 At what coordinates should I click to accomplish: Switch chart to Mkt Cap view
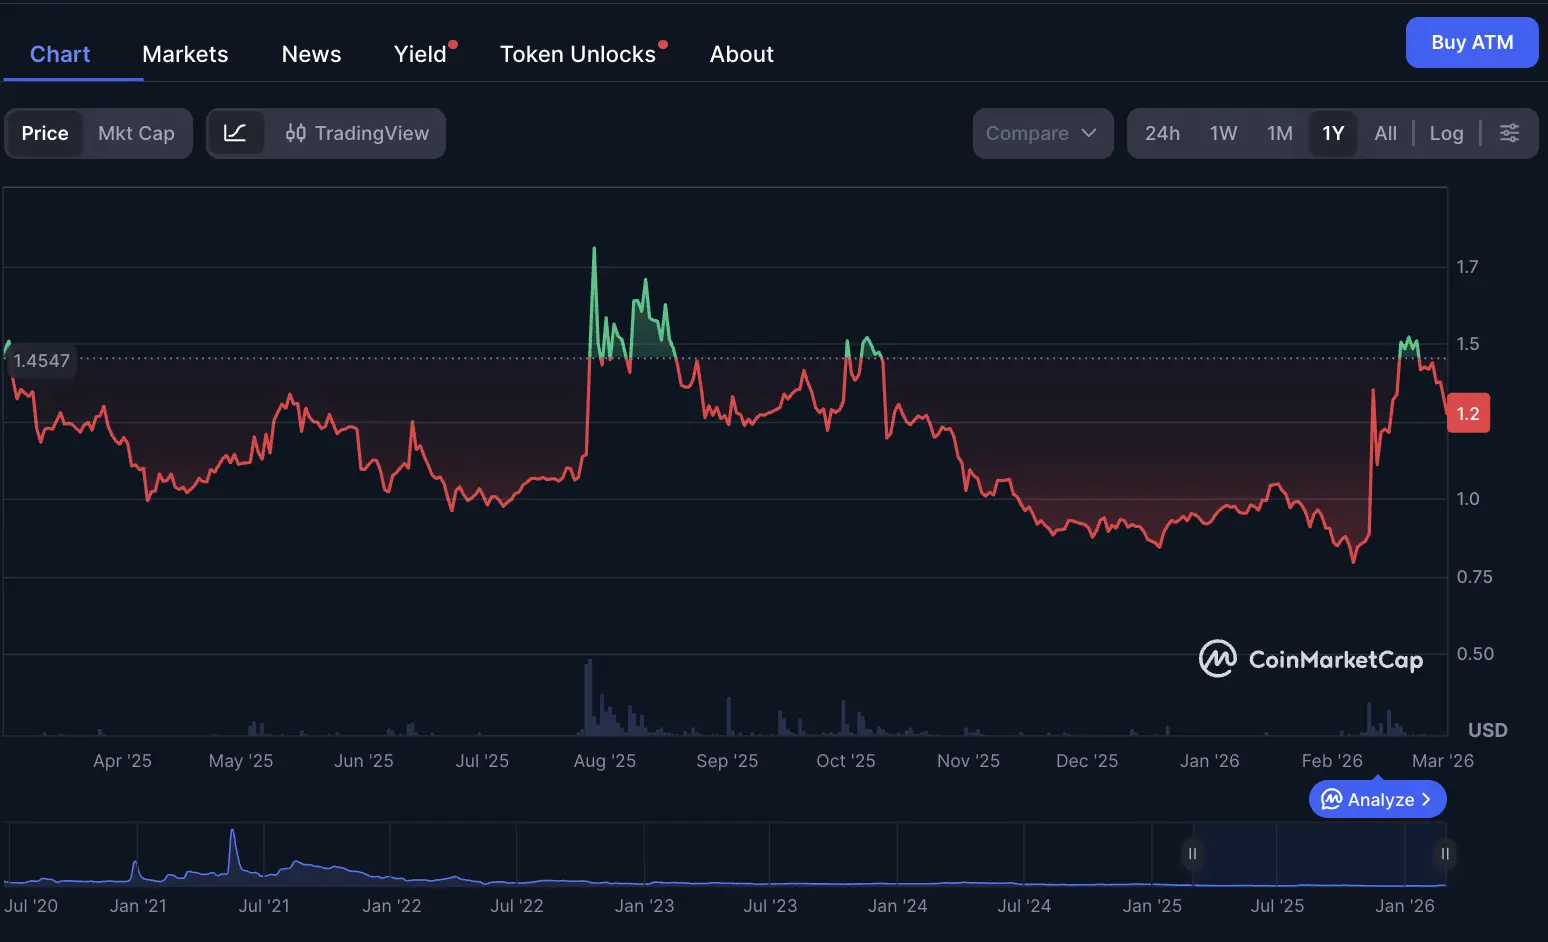137,133
